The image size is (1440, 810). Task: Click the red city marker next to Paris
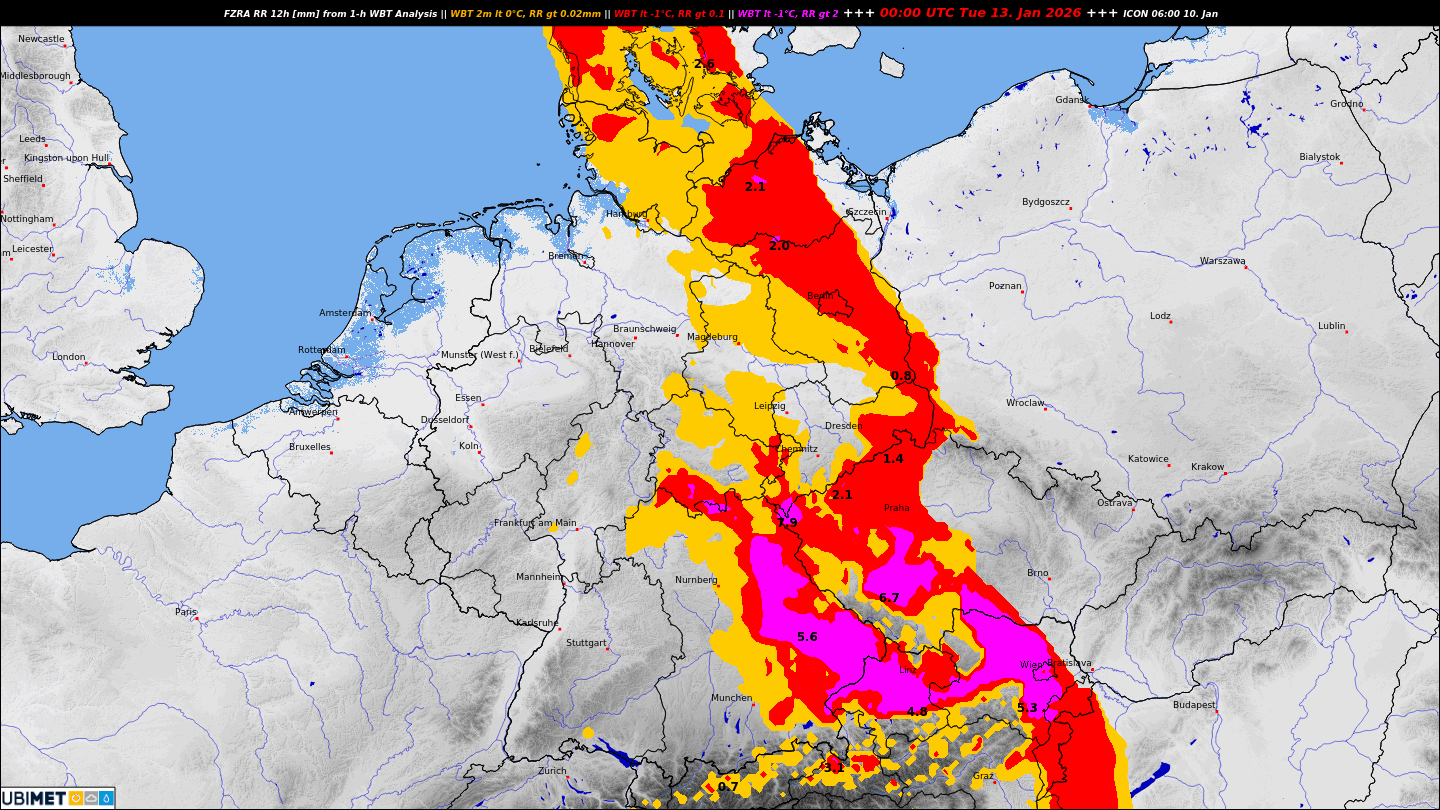coord(197,618)
